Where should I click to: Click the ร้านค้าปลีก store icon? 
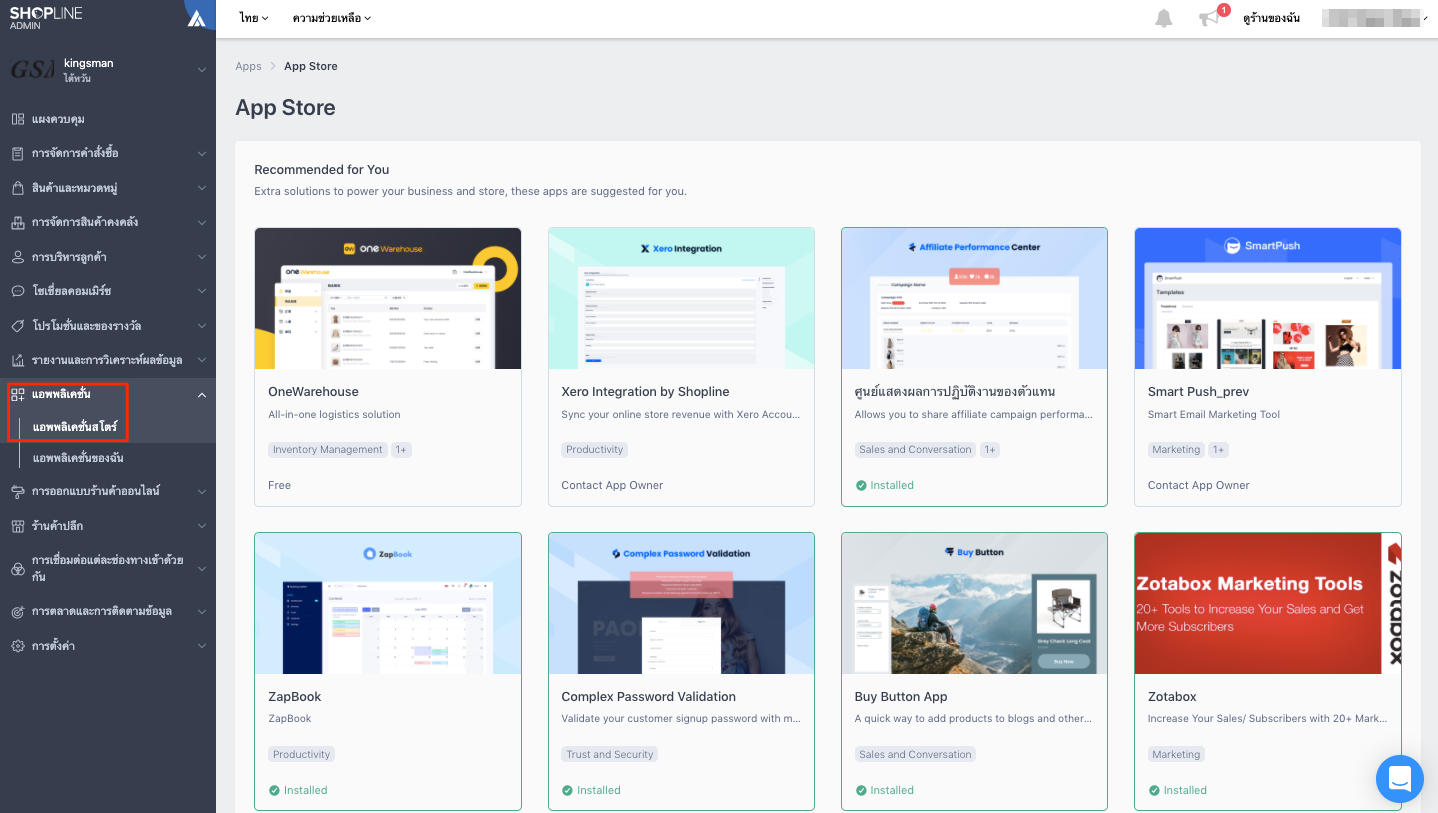18,526
